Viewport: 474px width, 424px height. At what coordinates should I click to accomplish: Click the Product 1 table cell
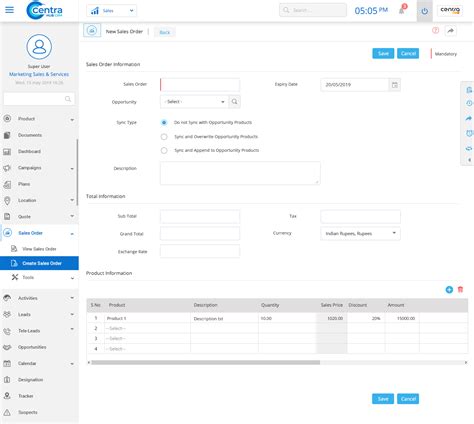(147, 318)
